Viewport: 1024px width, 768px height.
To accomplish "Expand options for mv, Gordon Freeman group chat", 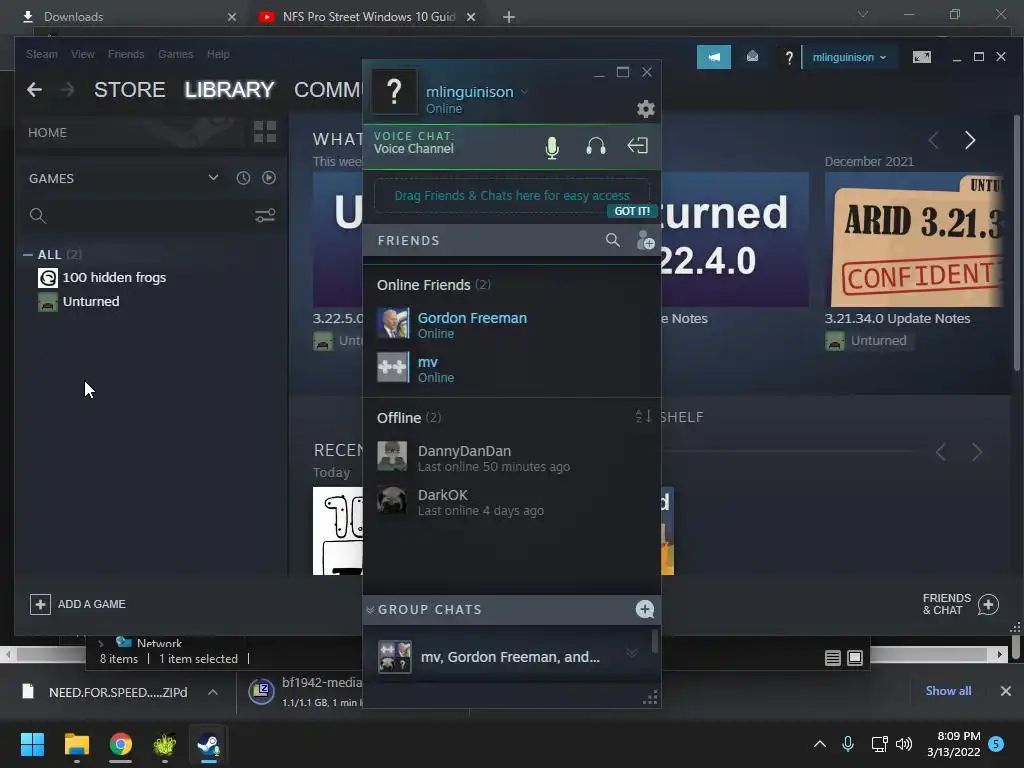I will pos(631,654).
